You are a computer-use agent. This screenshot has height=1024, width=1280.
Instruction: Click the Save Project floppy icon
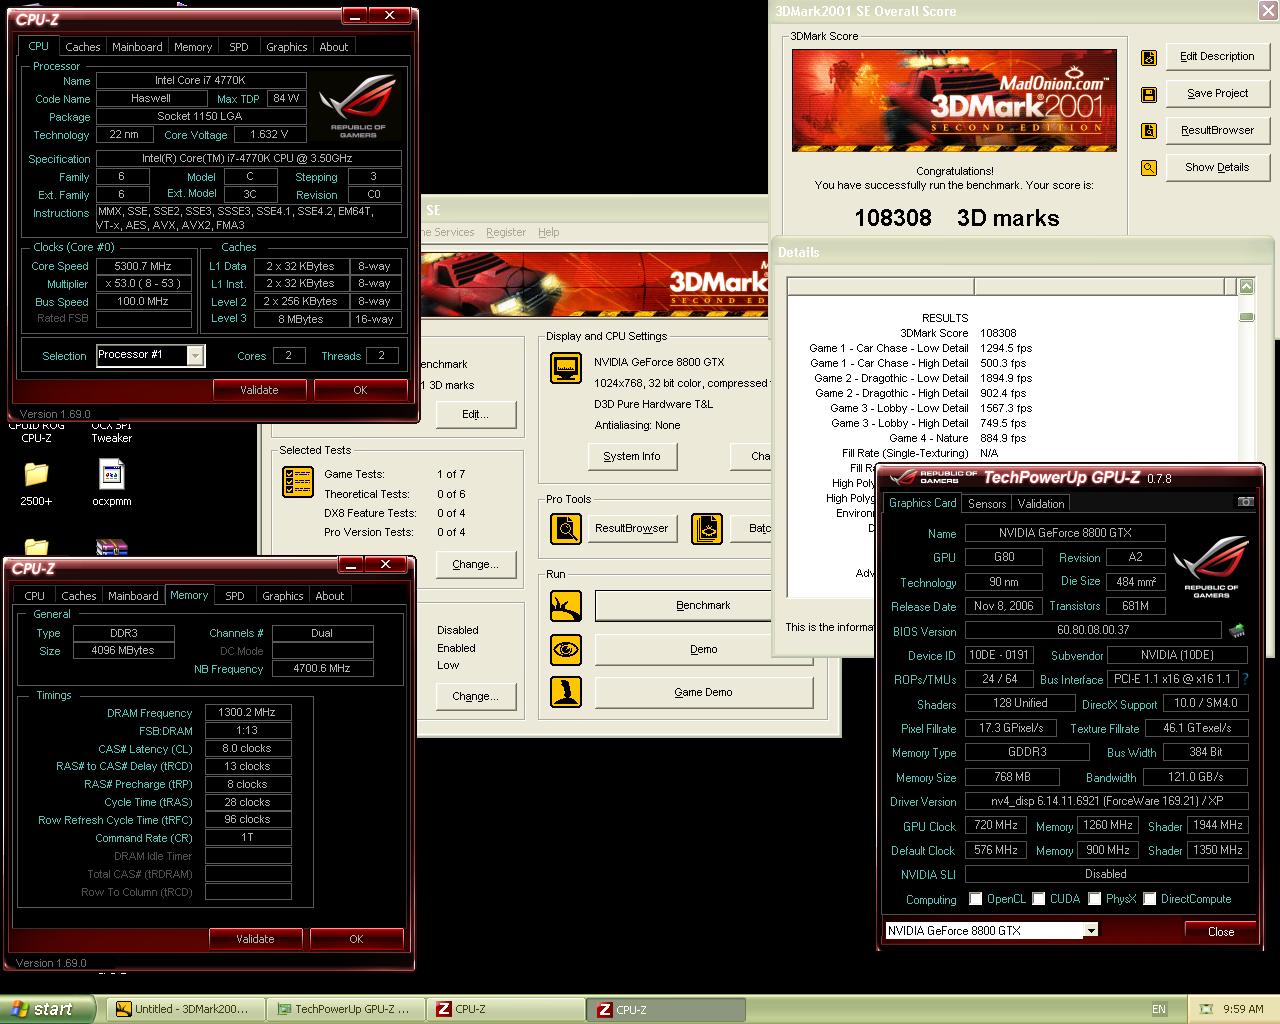(1149, 94)
